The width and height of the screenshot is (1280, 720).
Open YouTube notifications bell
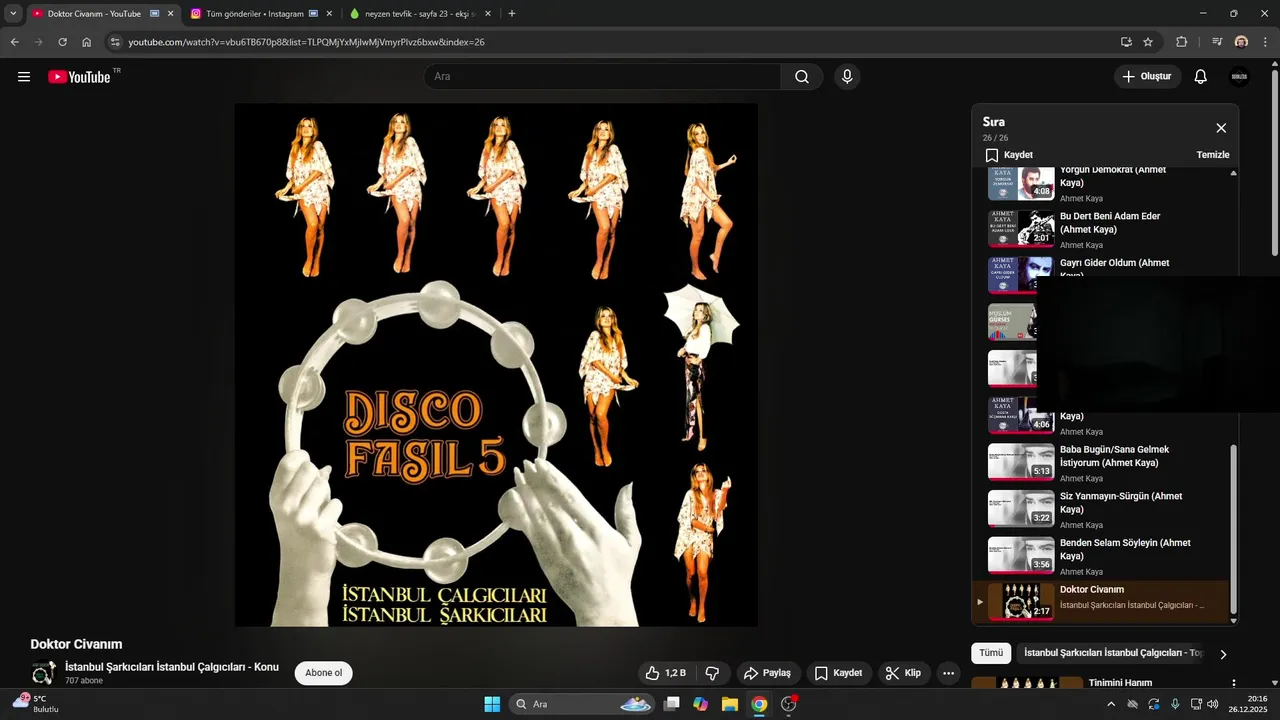pos(1201,77)
